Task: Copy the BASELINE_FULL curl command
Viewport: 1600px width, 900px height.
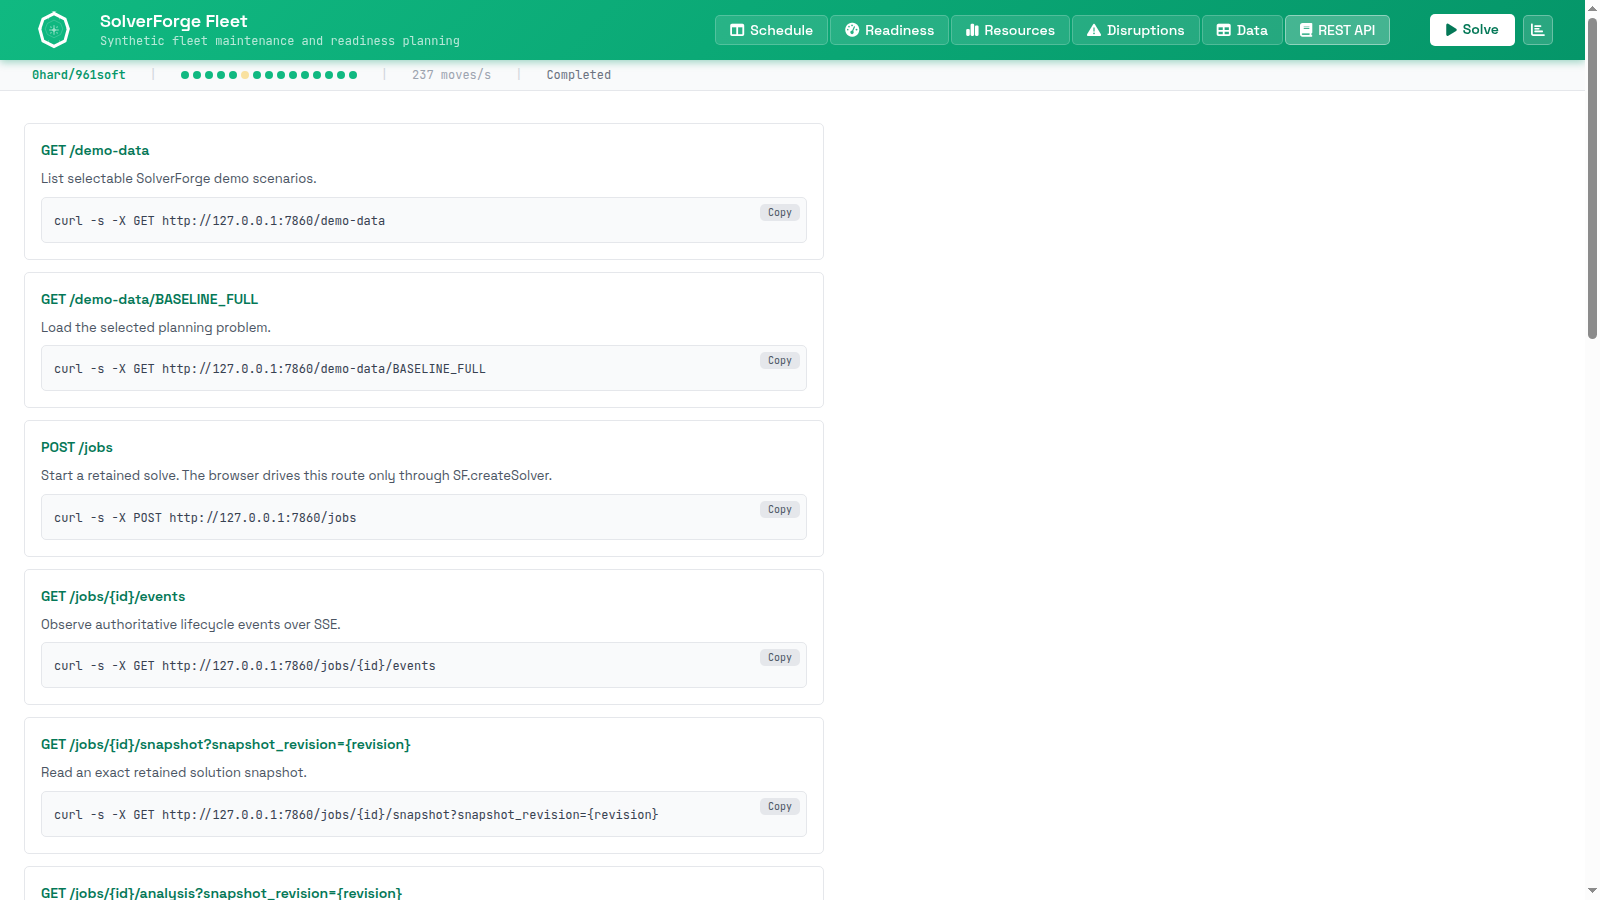Action: point(780,361)
